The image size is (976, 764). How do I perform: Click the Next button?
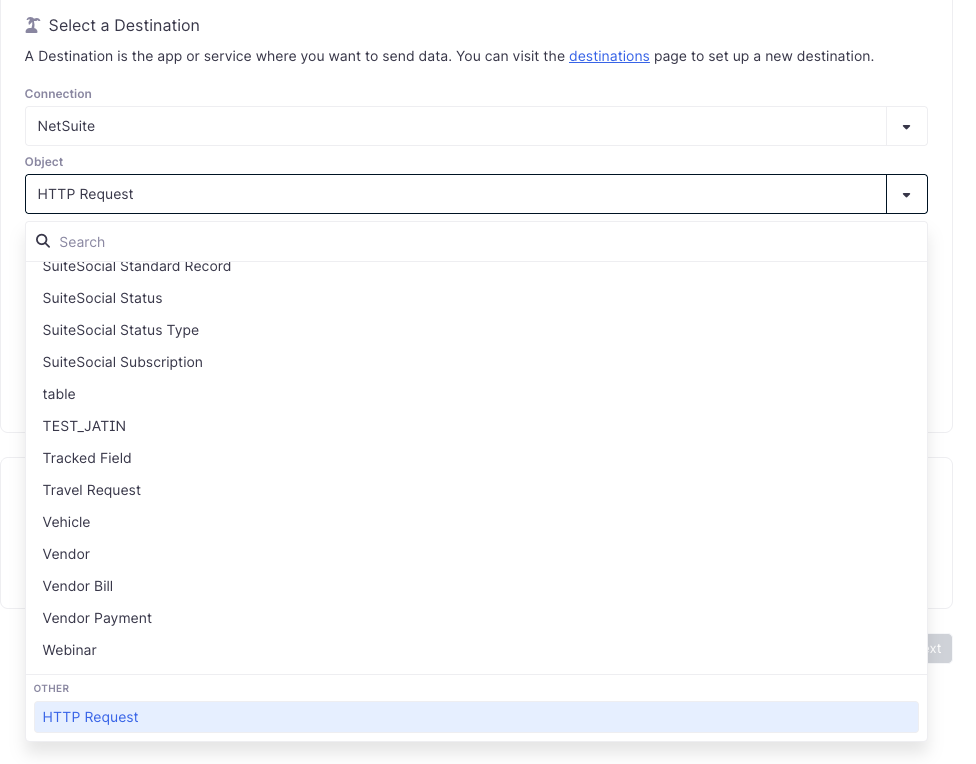click(938, 648)
